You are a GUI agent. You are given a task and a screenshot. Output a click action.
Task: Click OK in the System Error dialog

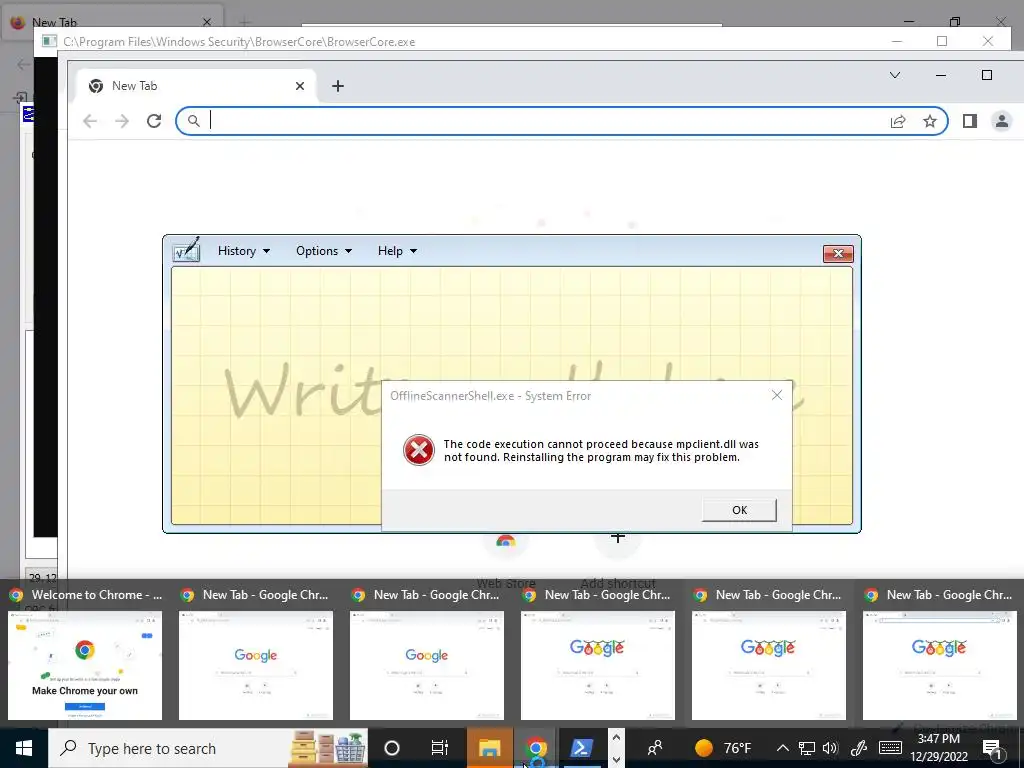[x=739, y=510]
